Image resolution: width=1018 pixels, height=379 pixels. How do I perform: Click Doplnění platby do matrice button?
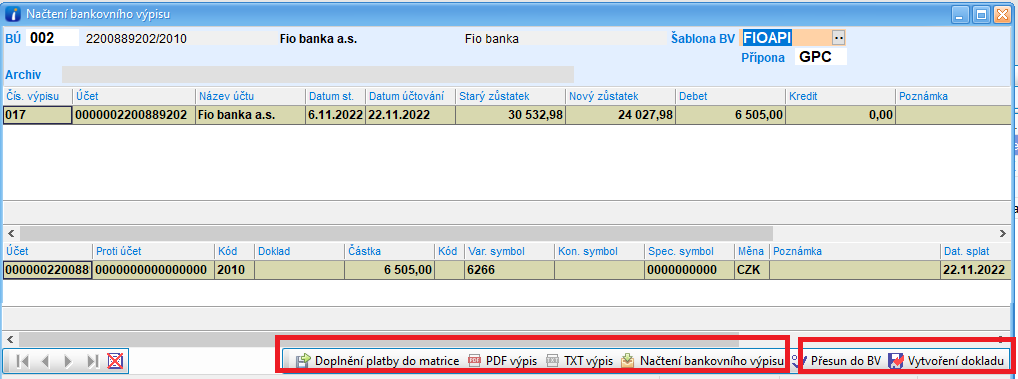pyautogui.click(x=377, y=361)
